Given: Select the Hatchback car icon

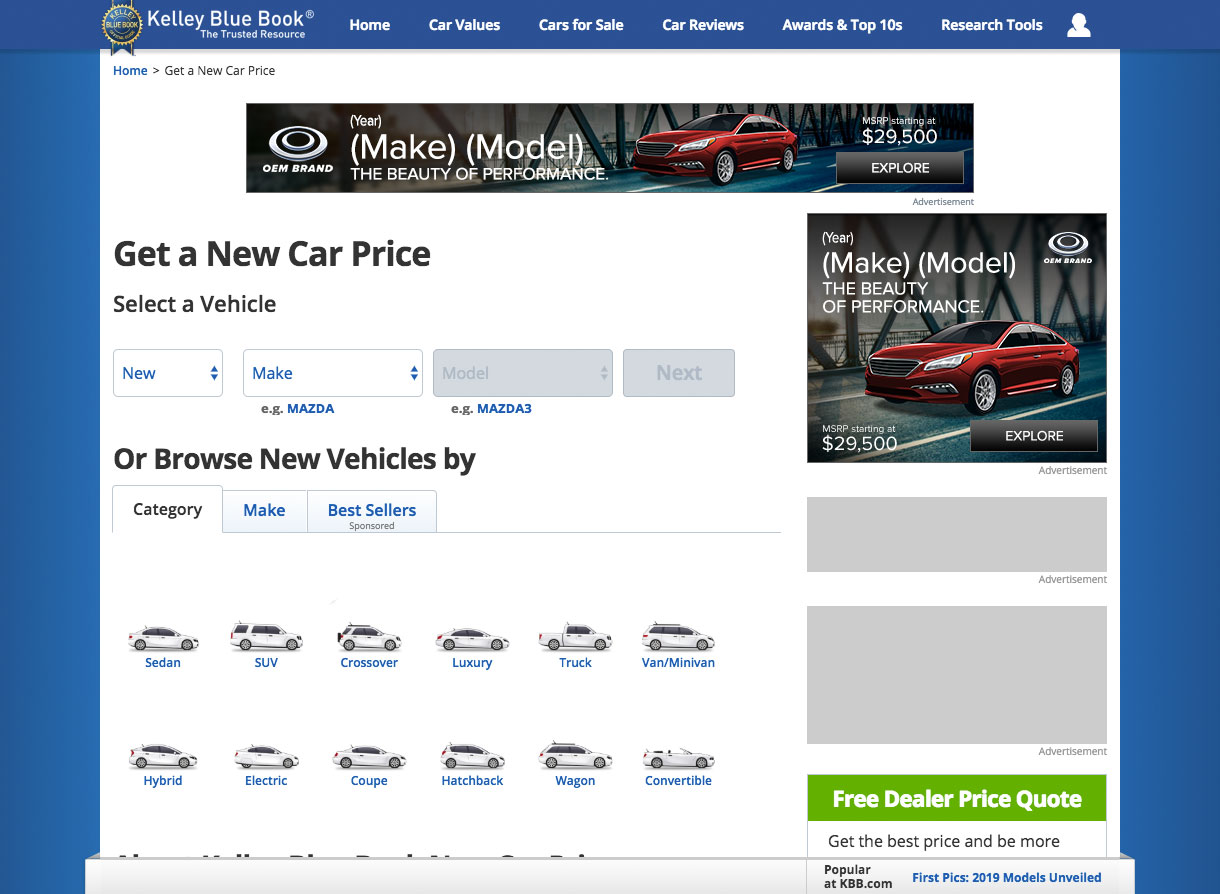Looking at the screenshot, I should pyautogui.click(x=472, y=756).
